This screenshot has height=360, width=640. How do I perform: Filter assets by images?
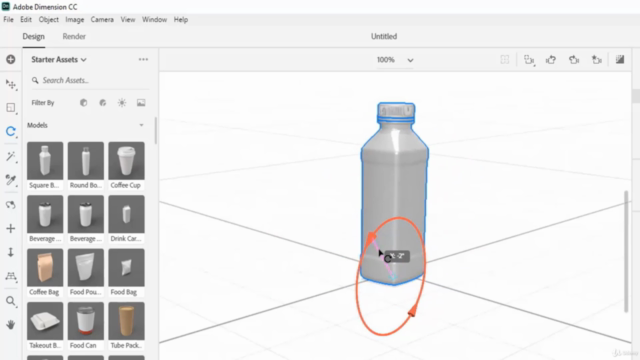click(x=141, y=103)
